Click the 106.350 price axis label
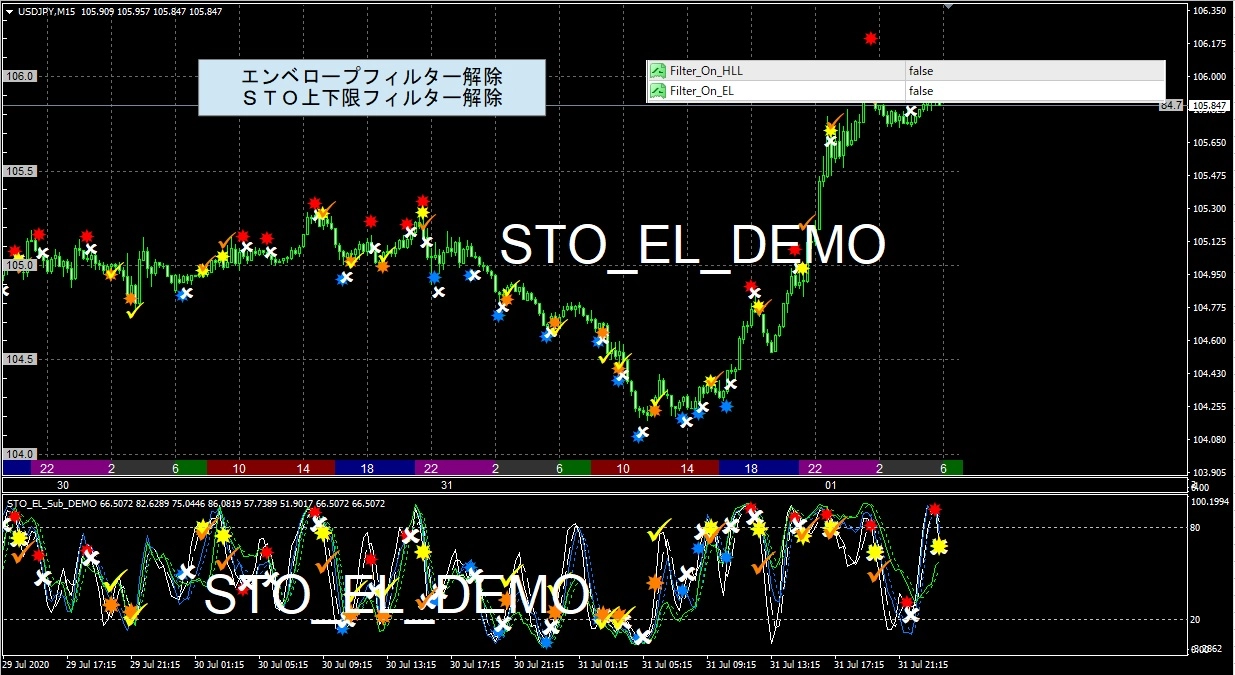This screenshot has width=1235, height=675. (x=1210, y=11)
